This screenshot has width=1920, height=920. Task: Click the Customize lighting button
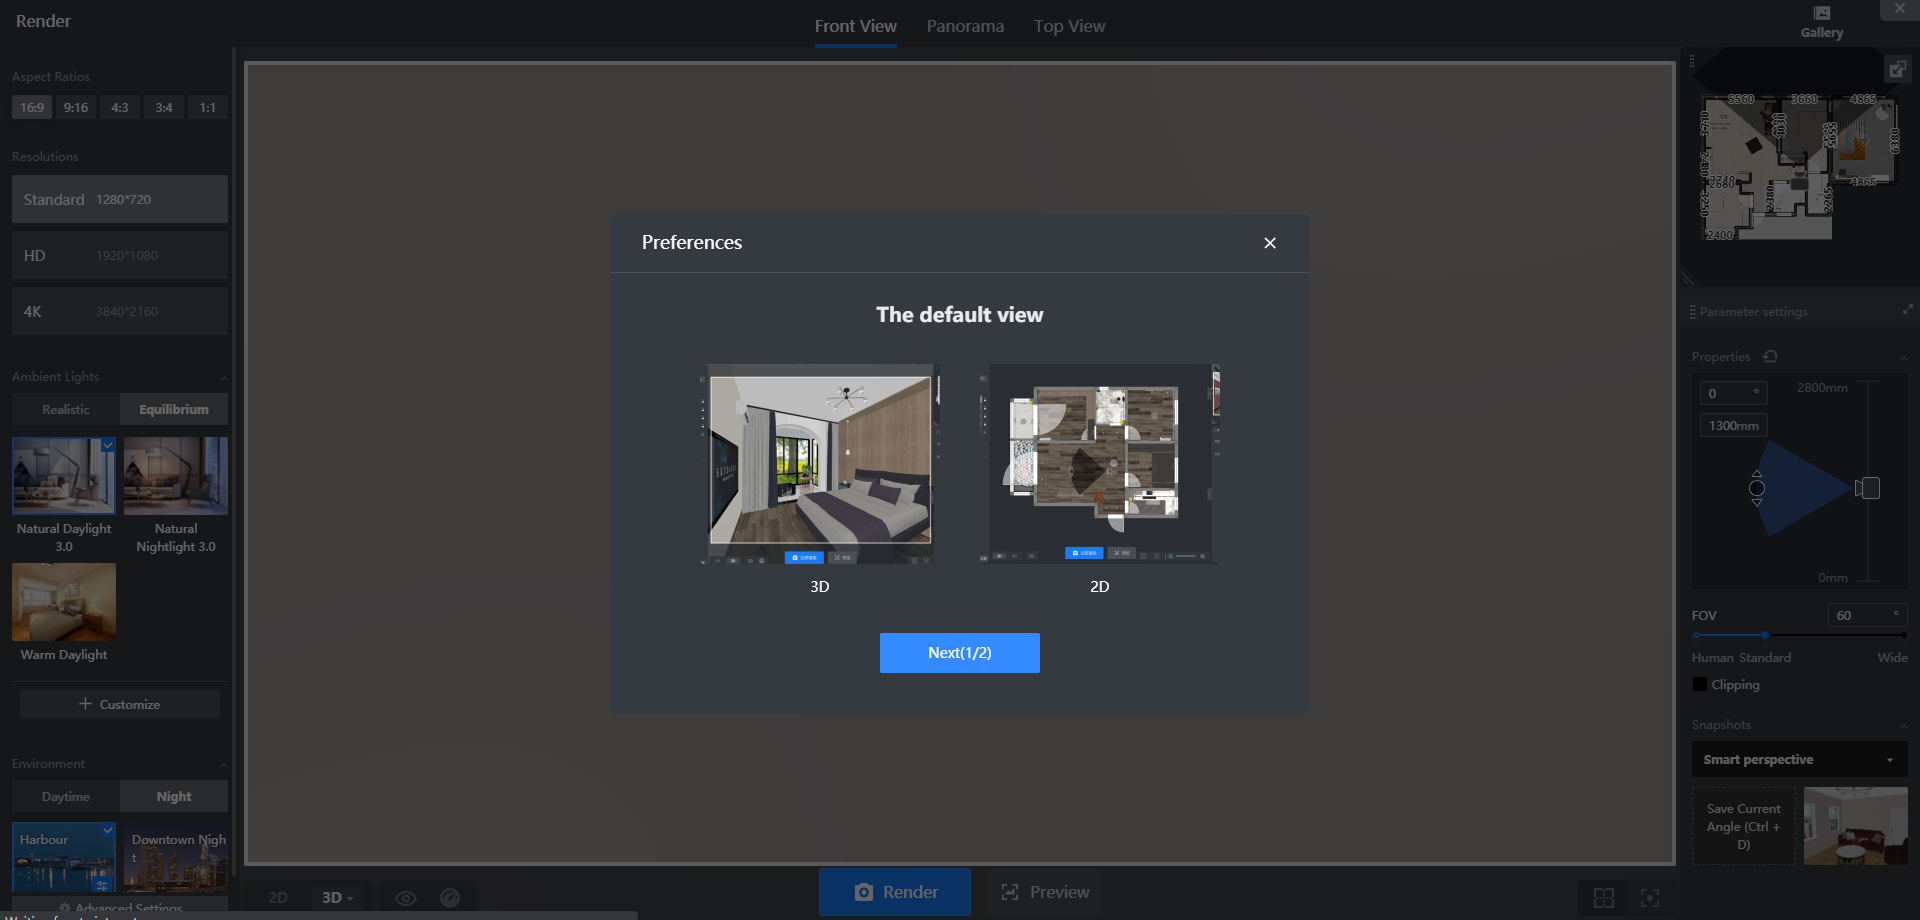click(120, 705)
